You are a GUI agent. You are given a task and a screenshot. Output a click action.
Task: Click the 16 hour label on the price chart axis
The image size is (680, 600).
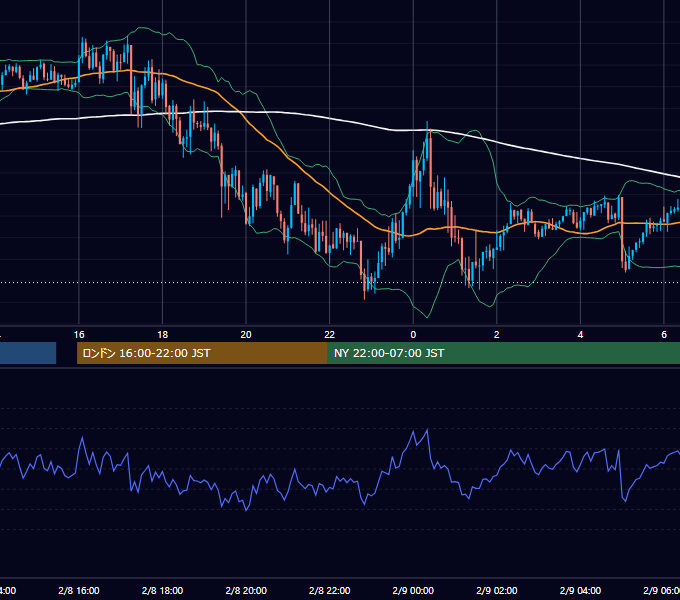tap(79, 335)
